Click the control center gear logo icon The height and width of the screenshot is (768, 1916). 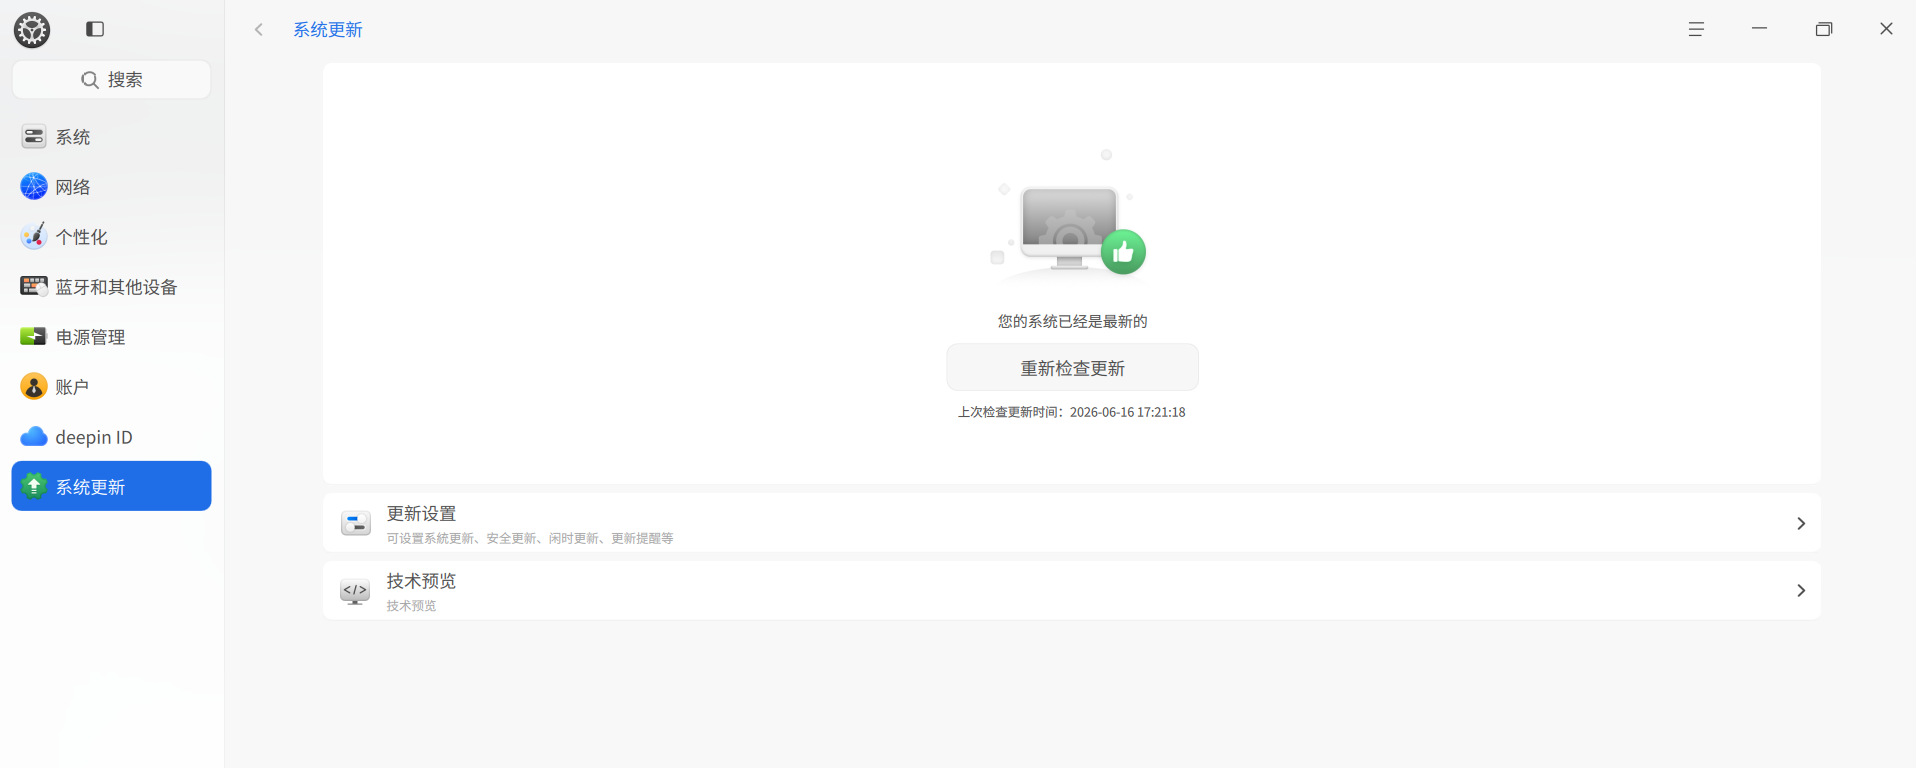[32, 30]
